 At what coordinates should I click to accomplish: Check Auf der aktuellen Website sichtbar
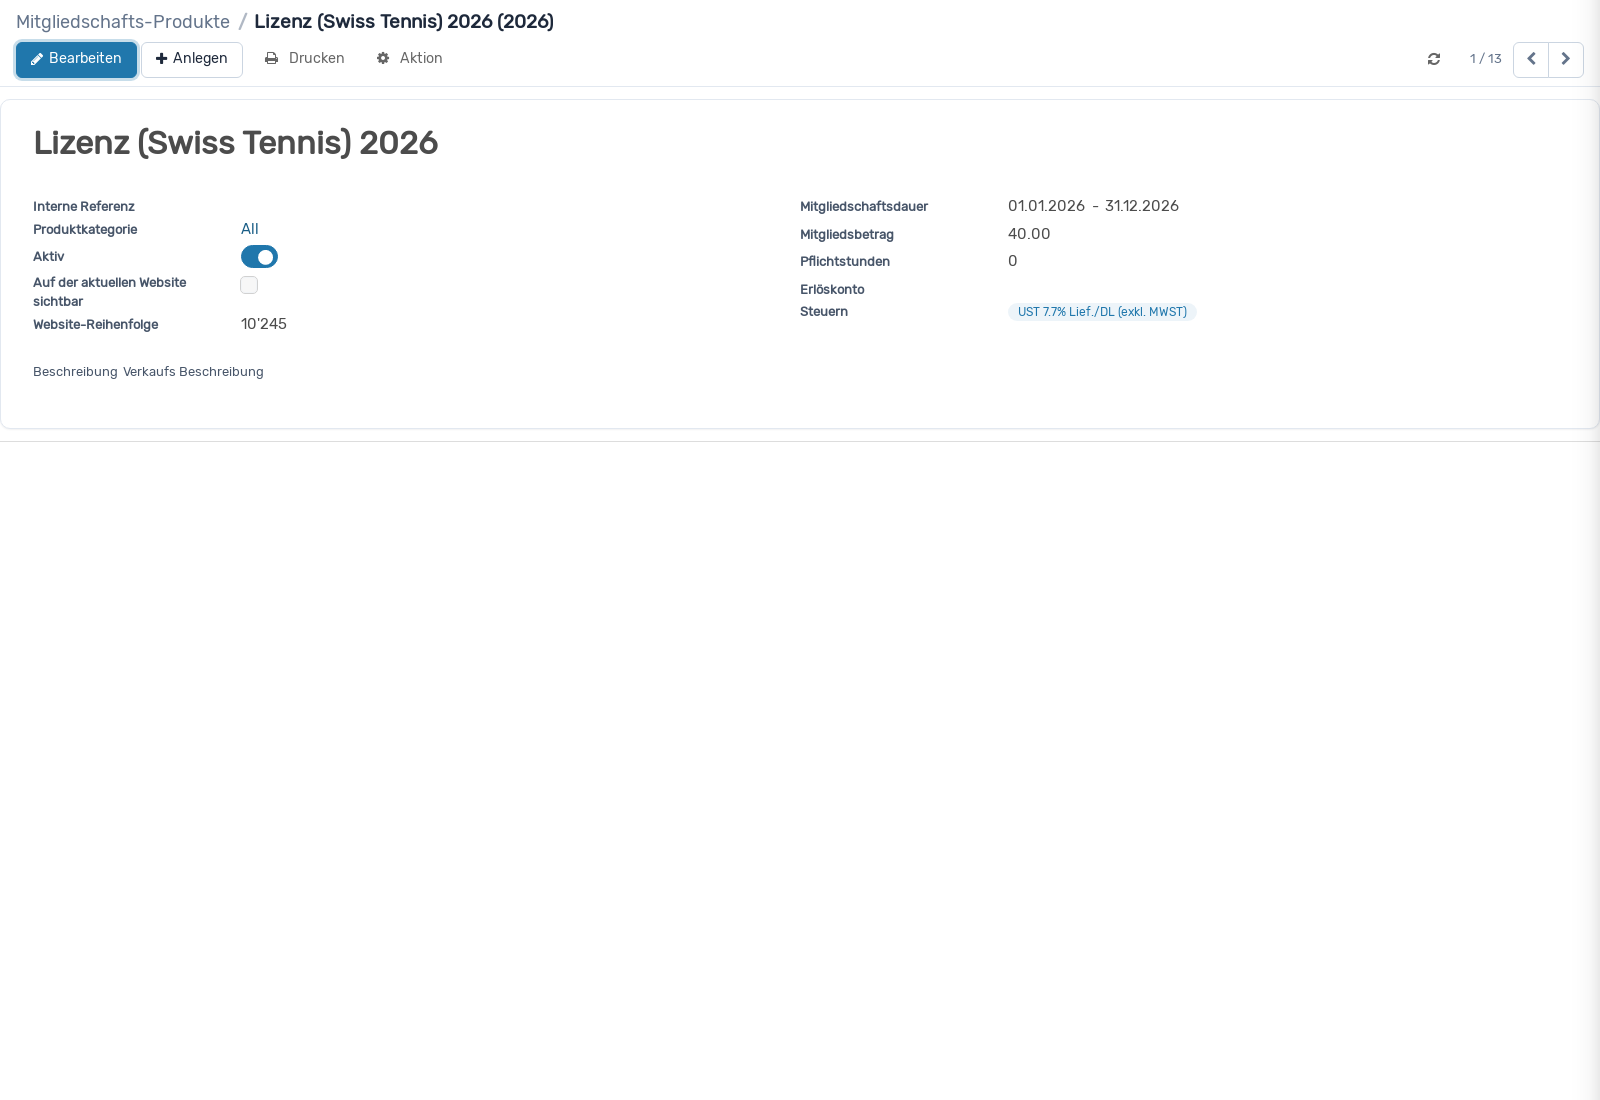point(249,285)
